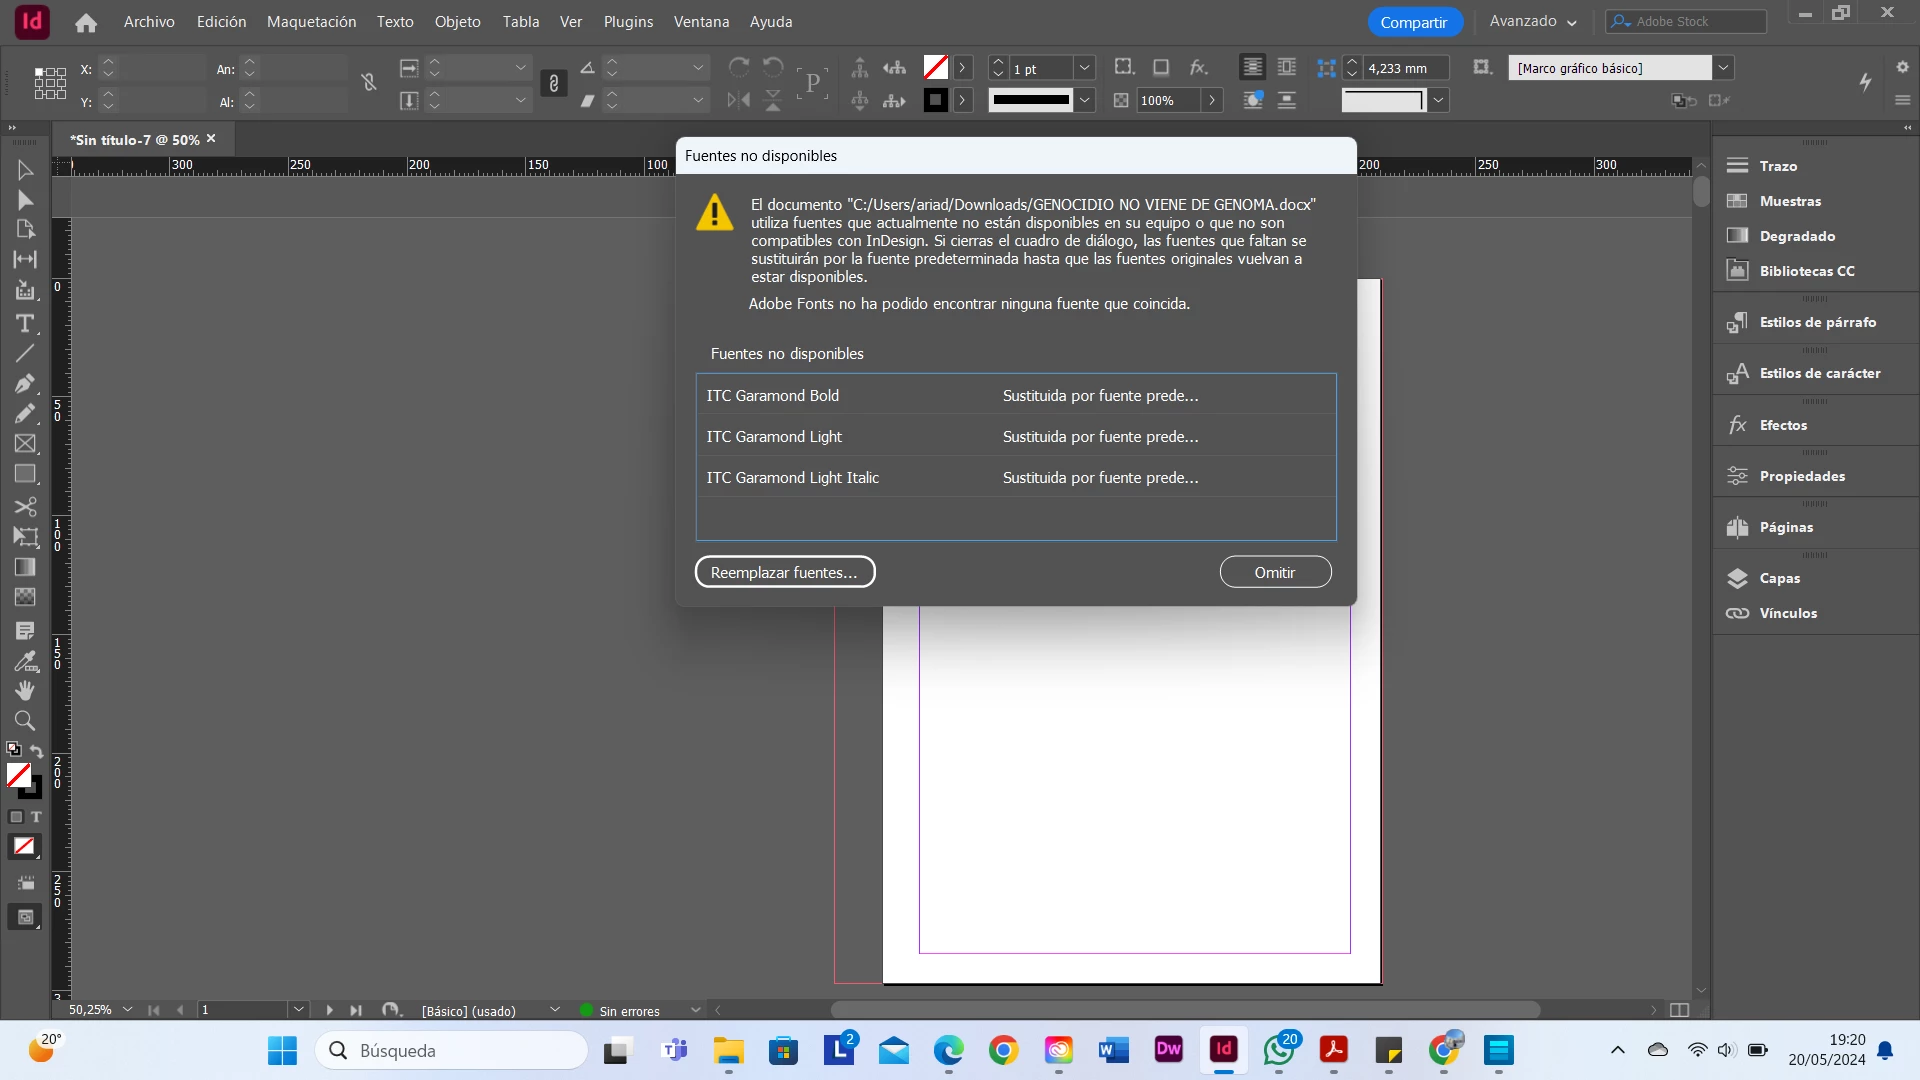Open the Capas panel
This screenshot has width=1920, height=1080.
tap(1779, 578)
